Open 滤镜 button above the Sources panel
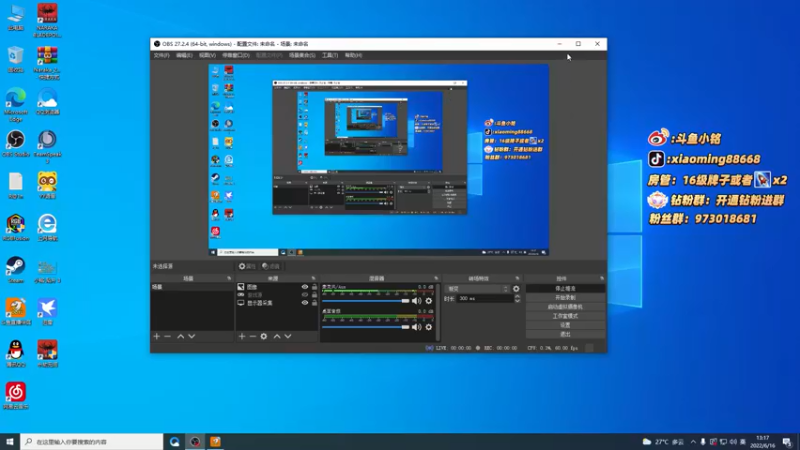The image size is (800, 450). tap(271, 266)
